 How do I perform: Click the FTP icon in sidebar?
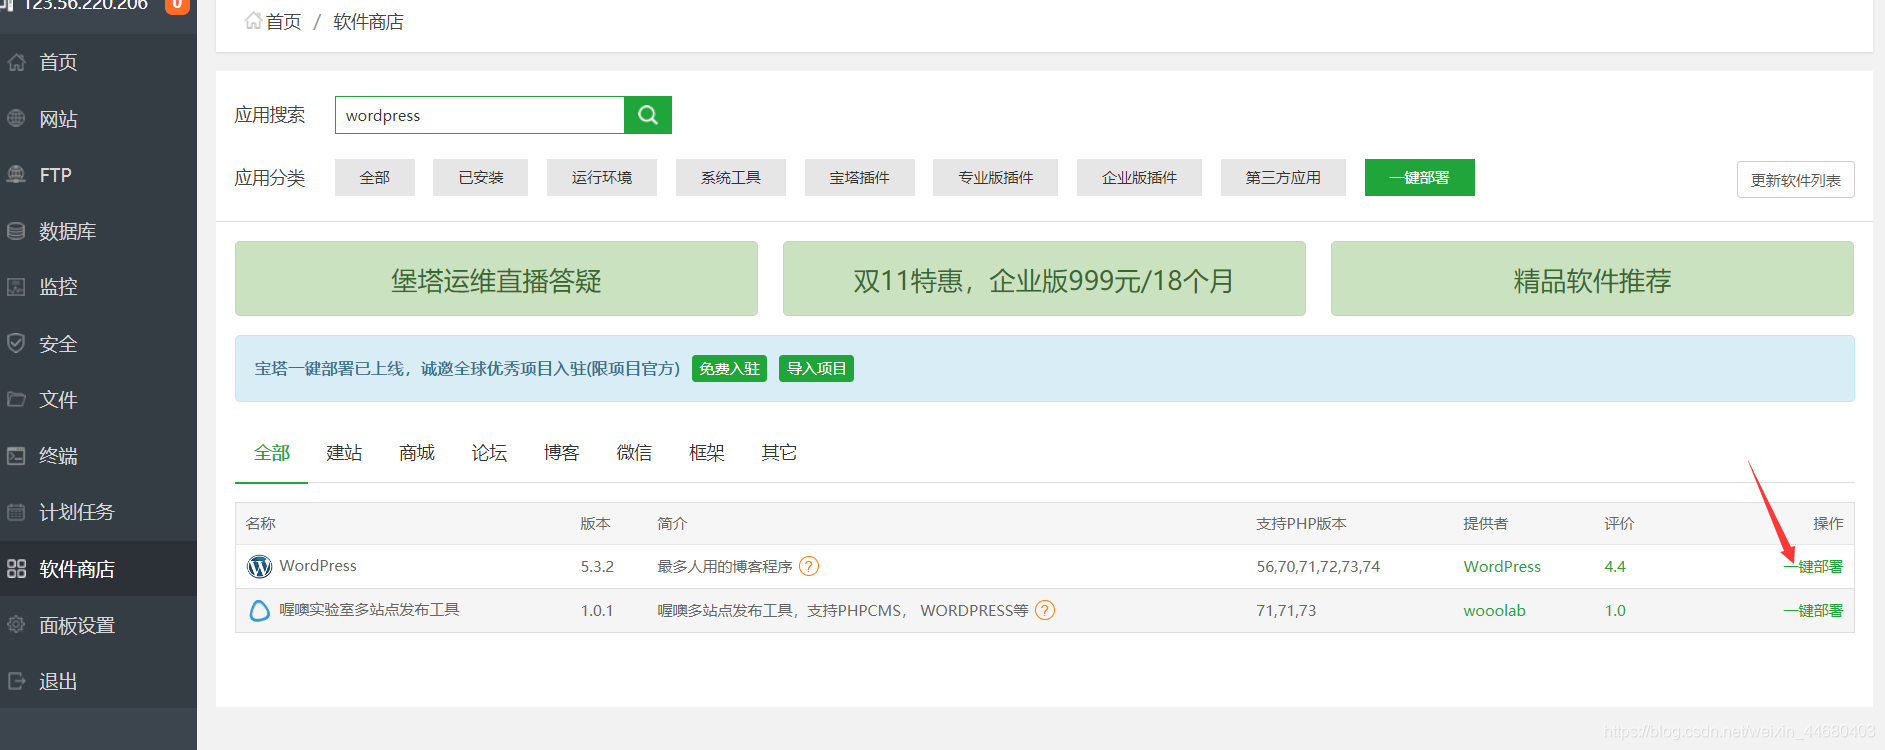(x=16, y=174)
